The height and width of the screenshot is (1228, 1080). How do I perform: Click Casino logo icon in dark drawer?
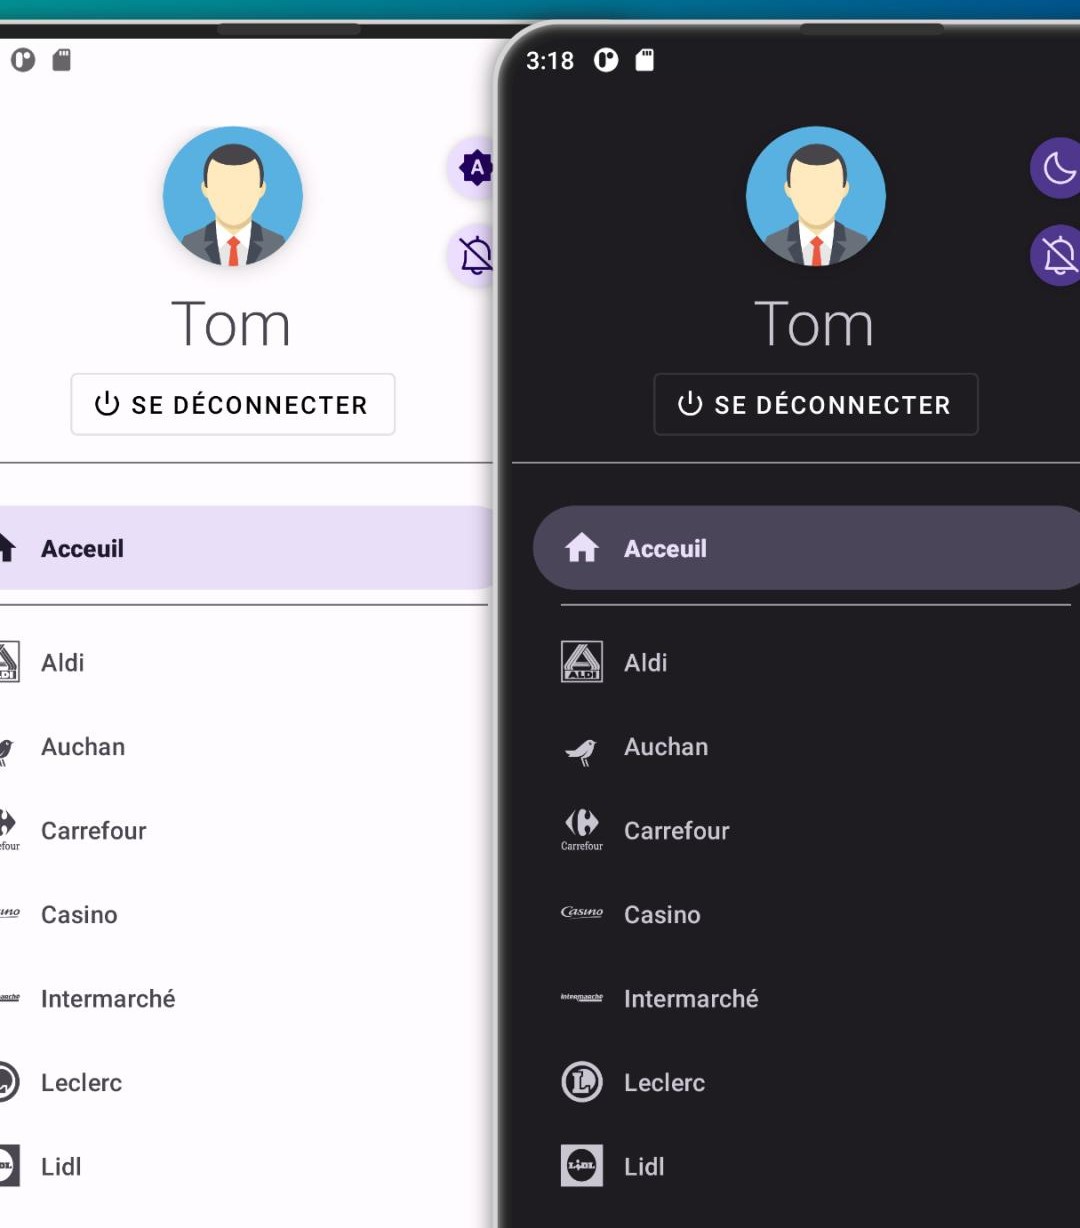[x=582, y=912]
